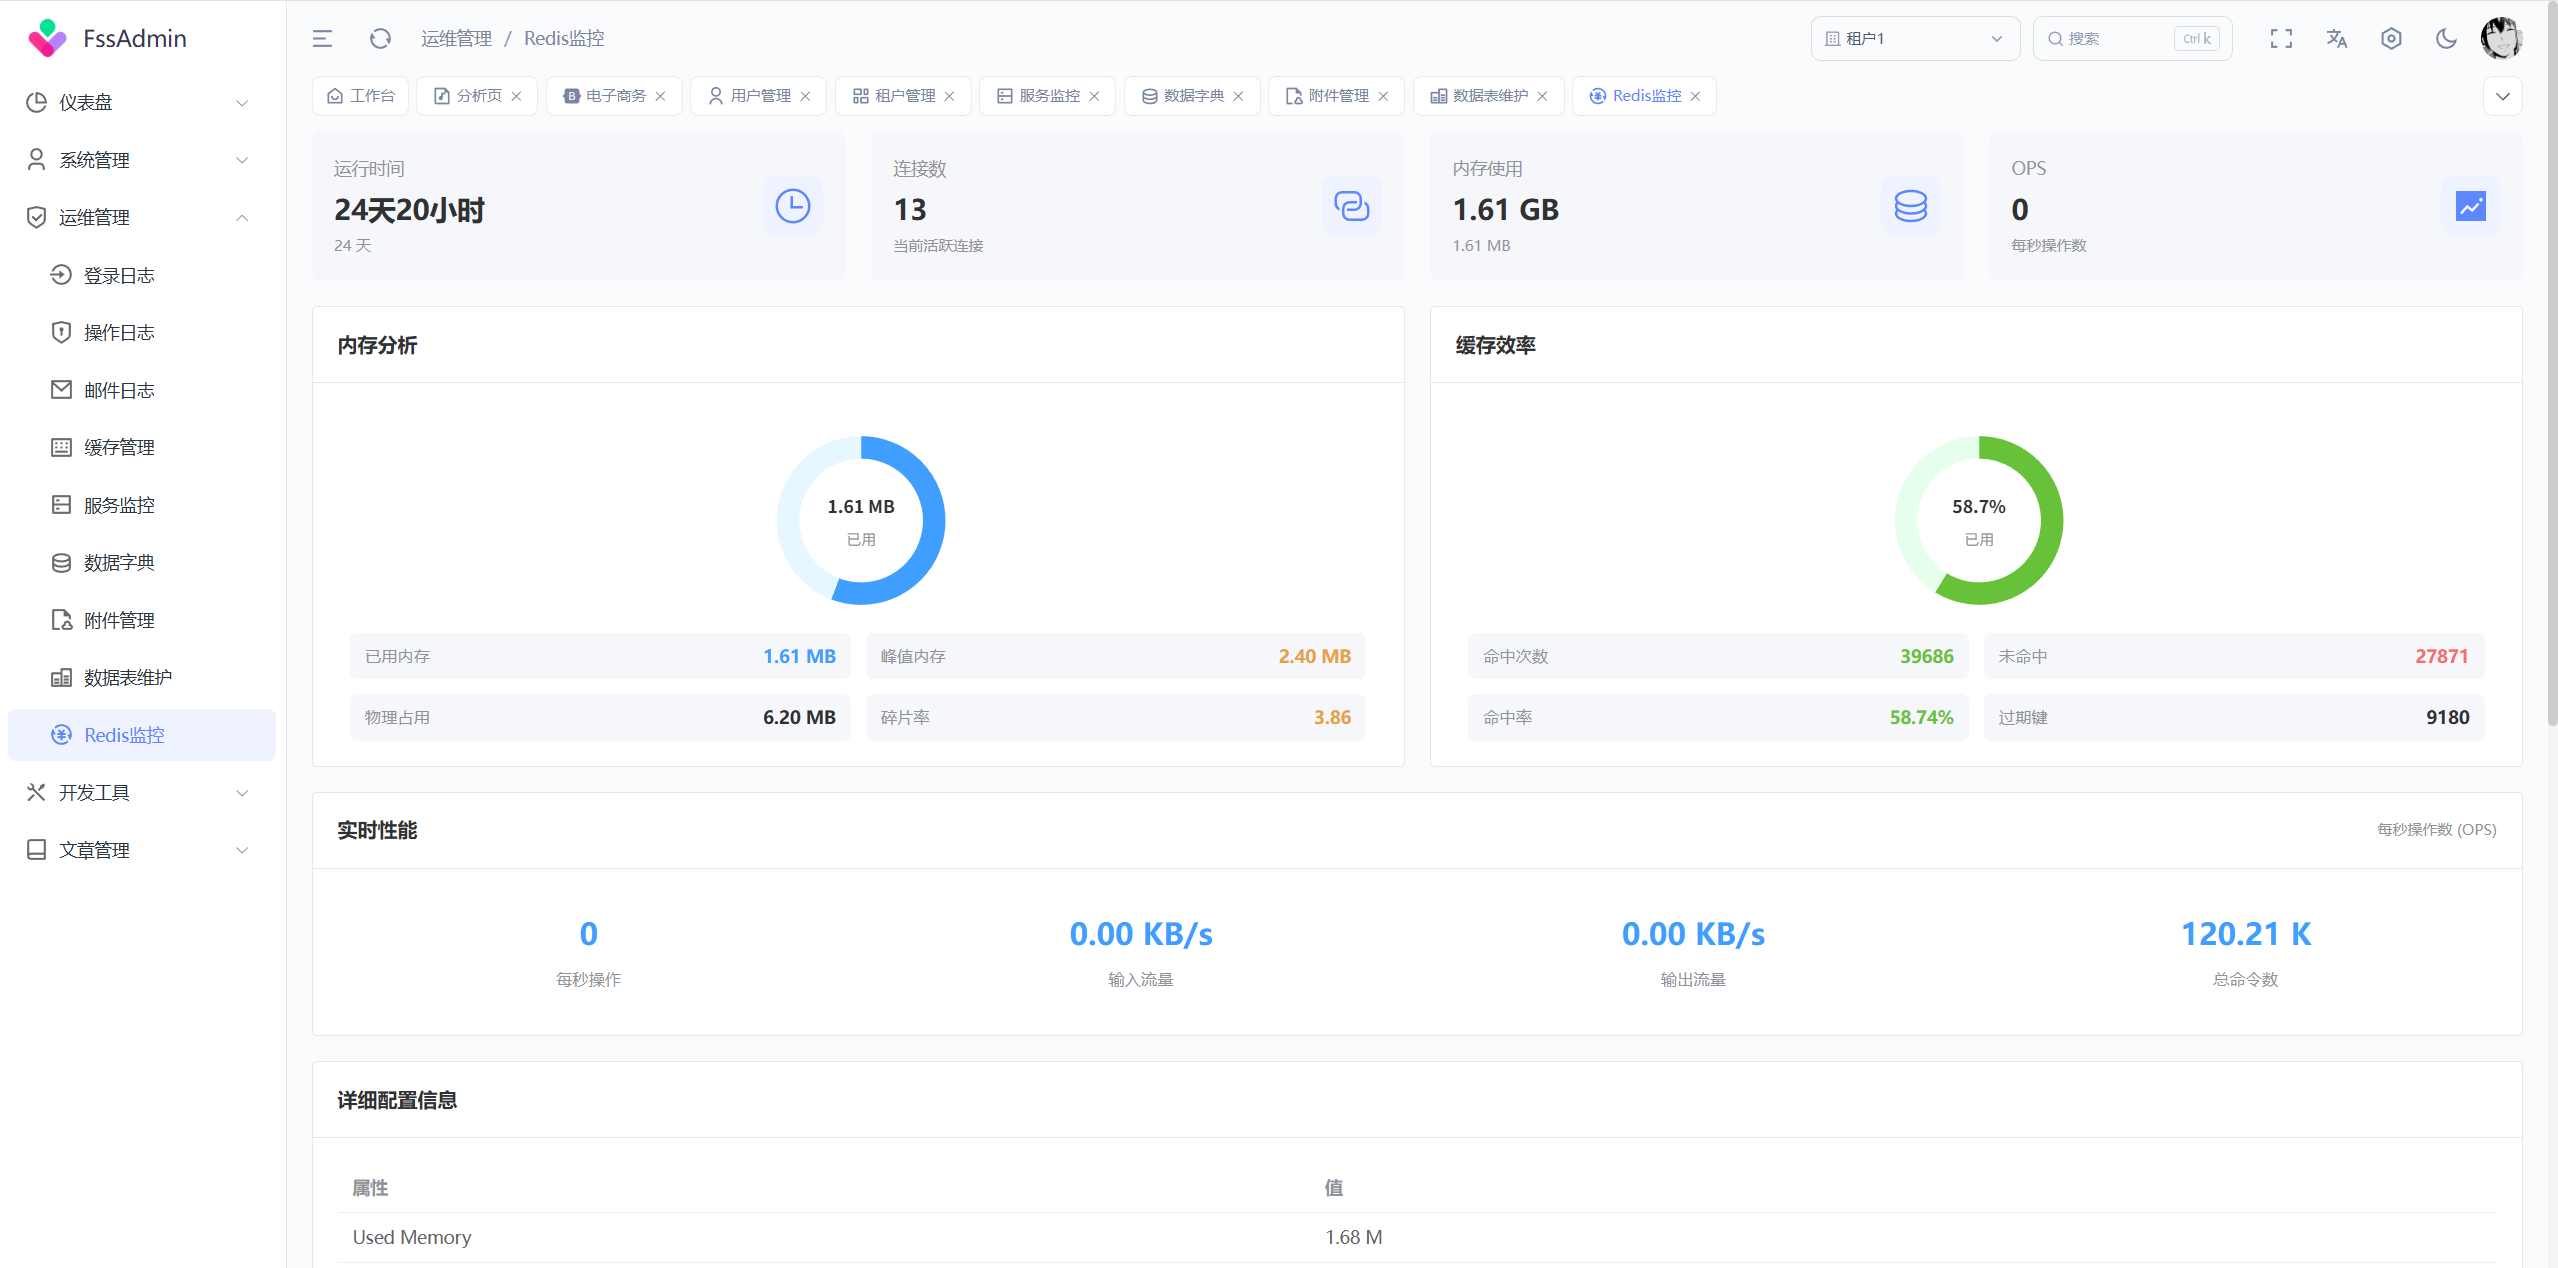
Task: Click the OPS trend chart icon
Action: 2470,206
